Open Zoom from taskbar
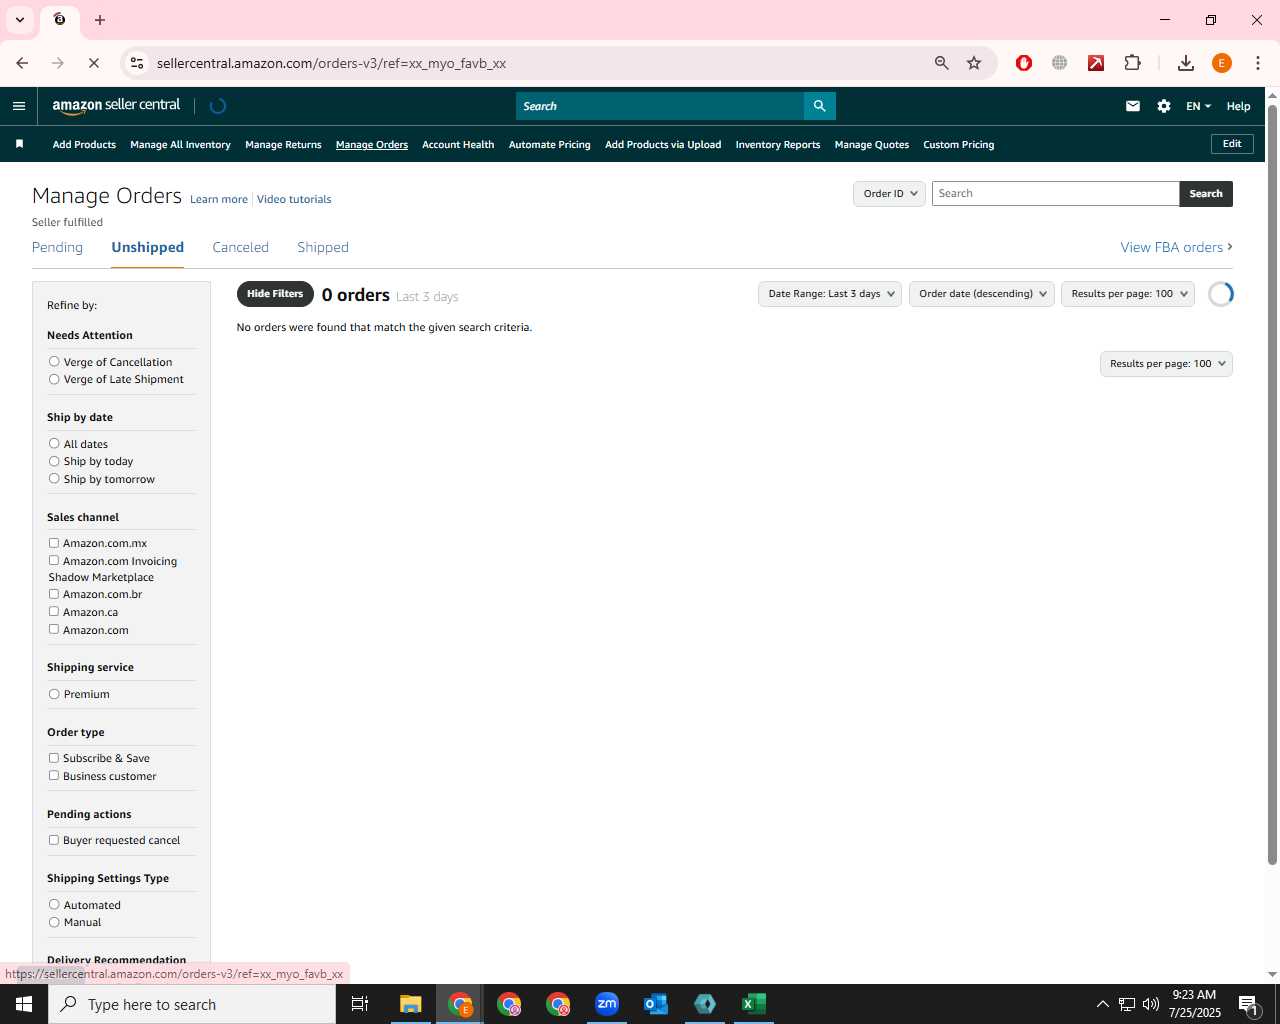1280x1024 pixels. tap(607, 1004)
